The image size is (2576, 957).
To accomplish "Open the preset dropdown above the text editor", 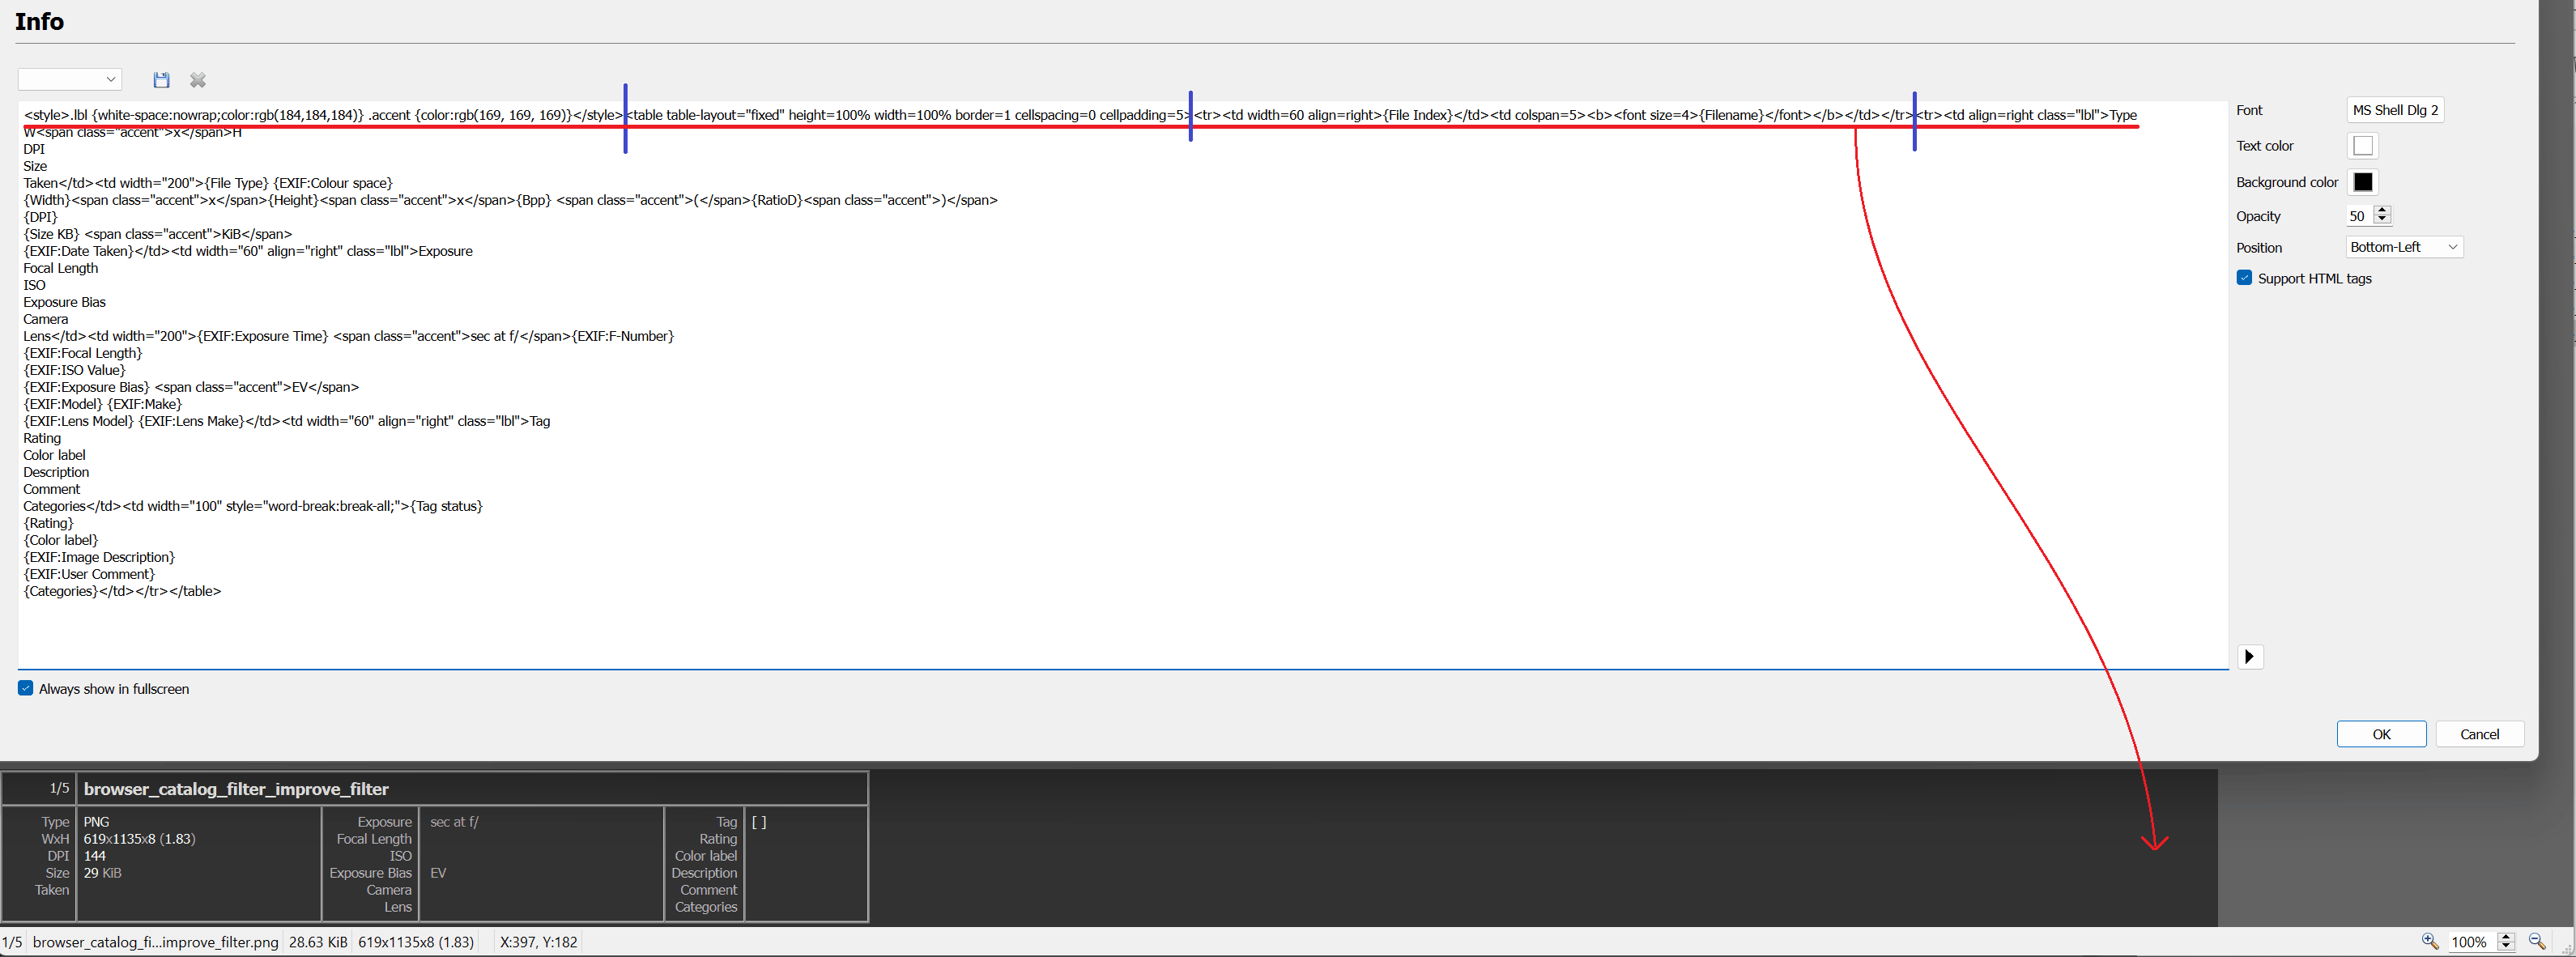I will click(x=70, y=79).
